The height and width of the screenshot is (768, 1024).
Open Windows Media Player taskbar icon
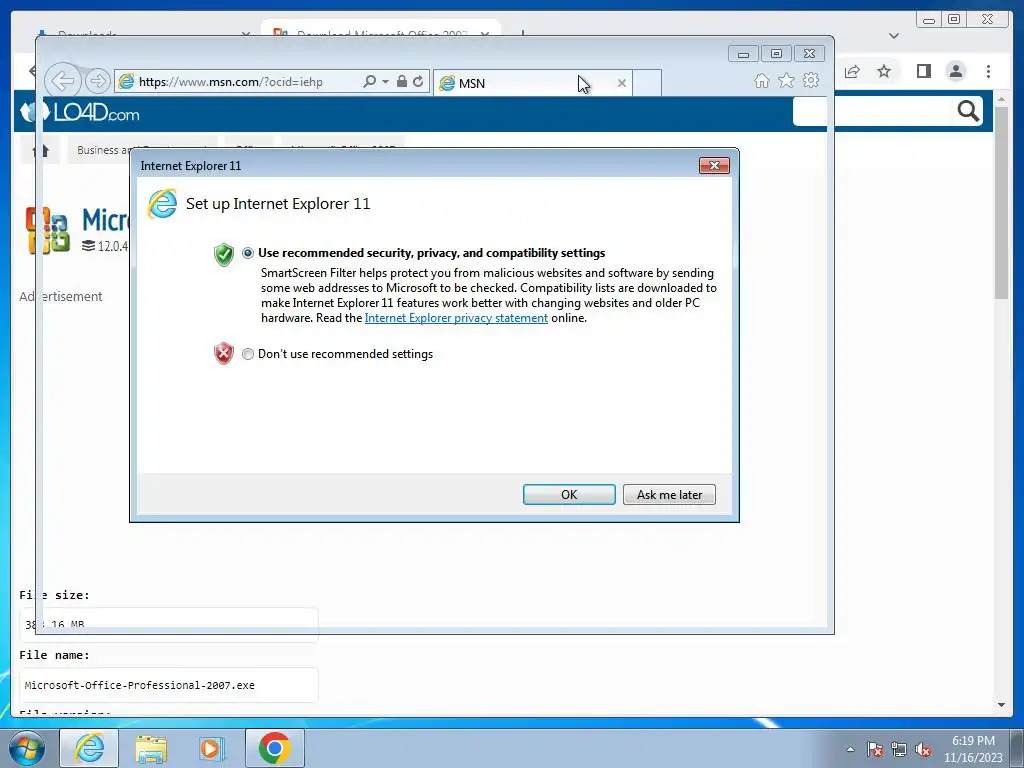(212, 748)
